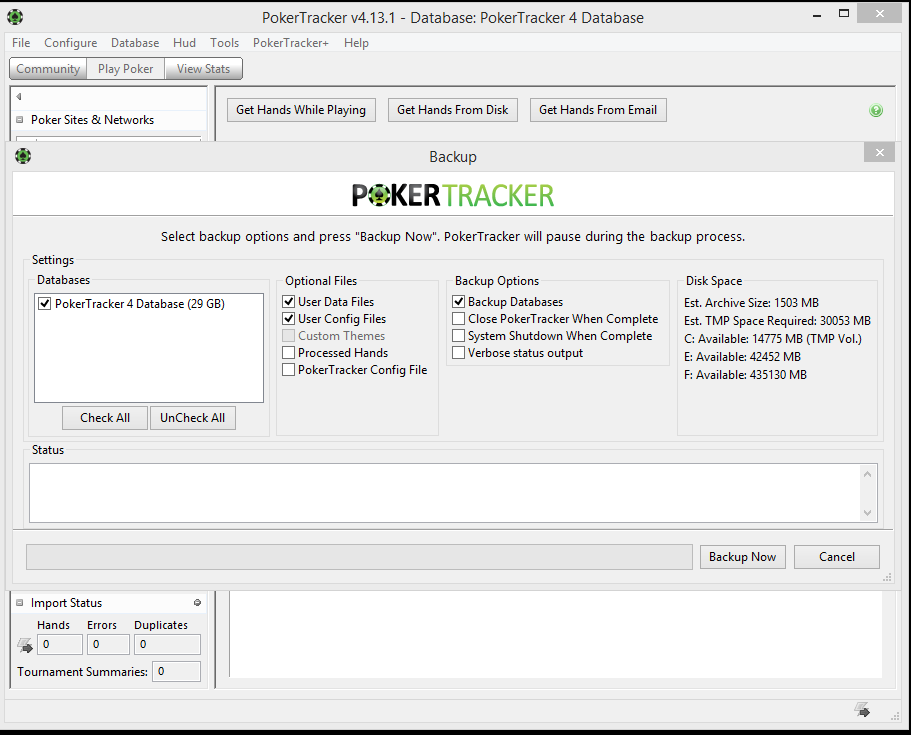Enable System Shutdown When Complete

(458, 336)
